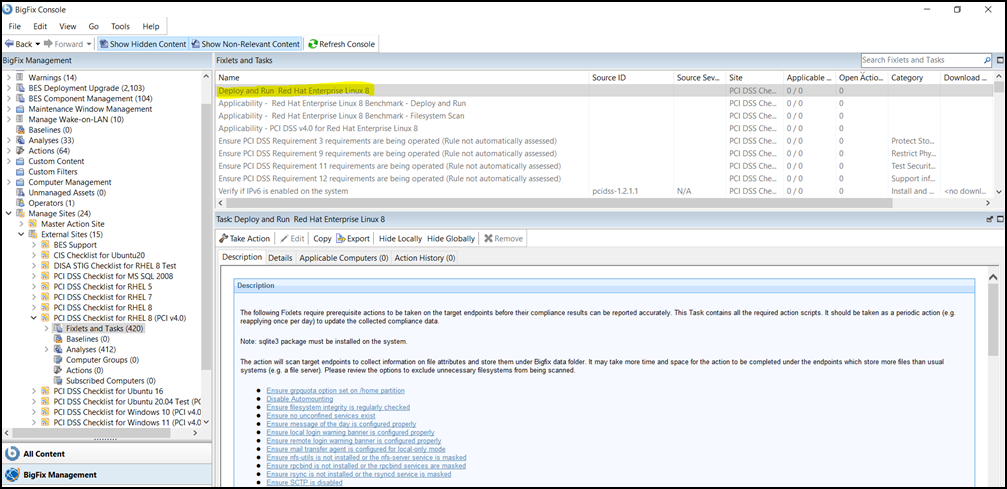The image size is (1007, 489).
Task: Expand BES Deployment Upgrade node
Action: (8, 88)
